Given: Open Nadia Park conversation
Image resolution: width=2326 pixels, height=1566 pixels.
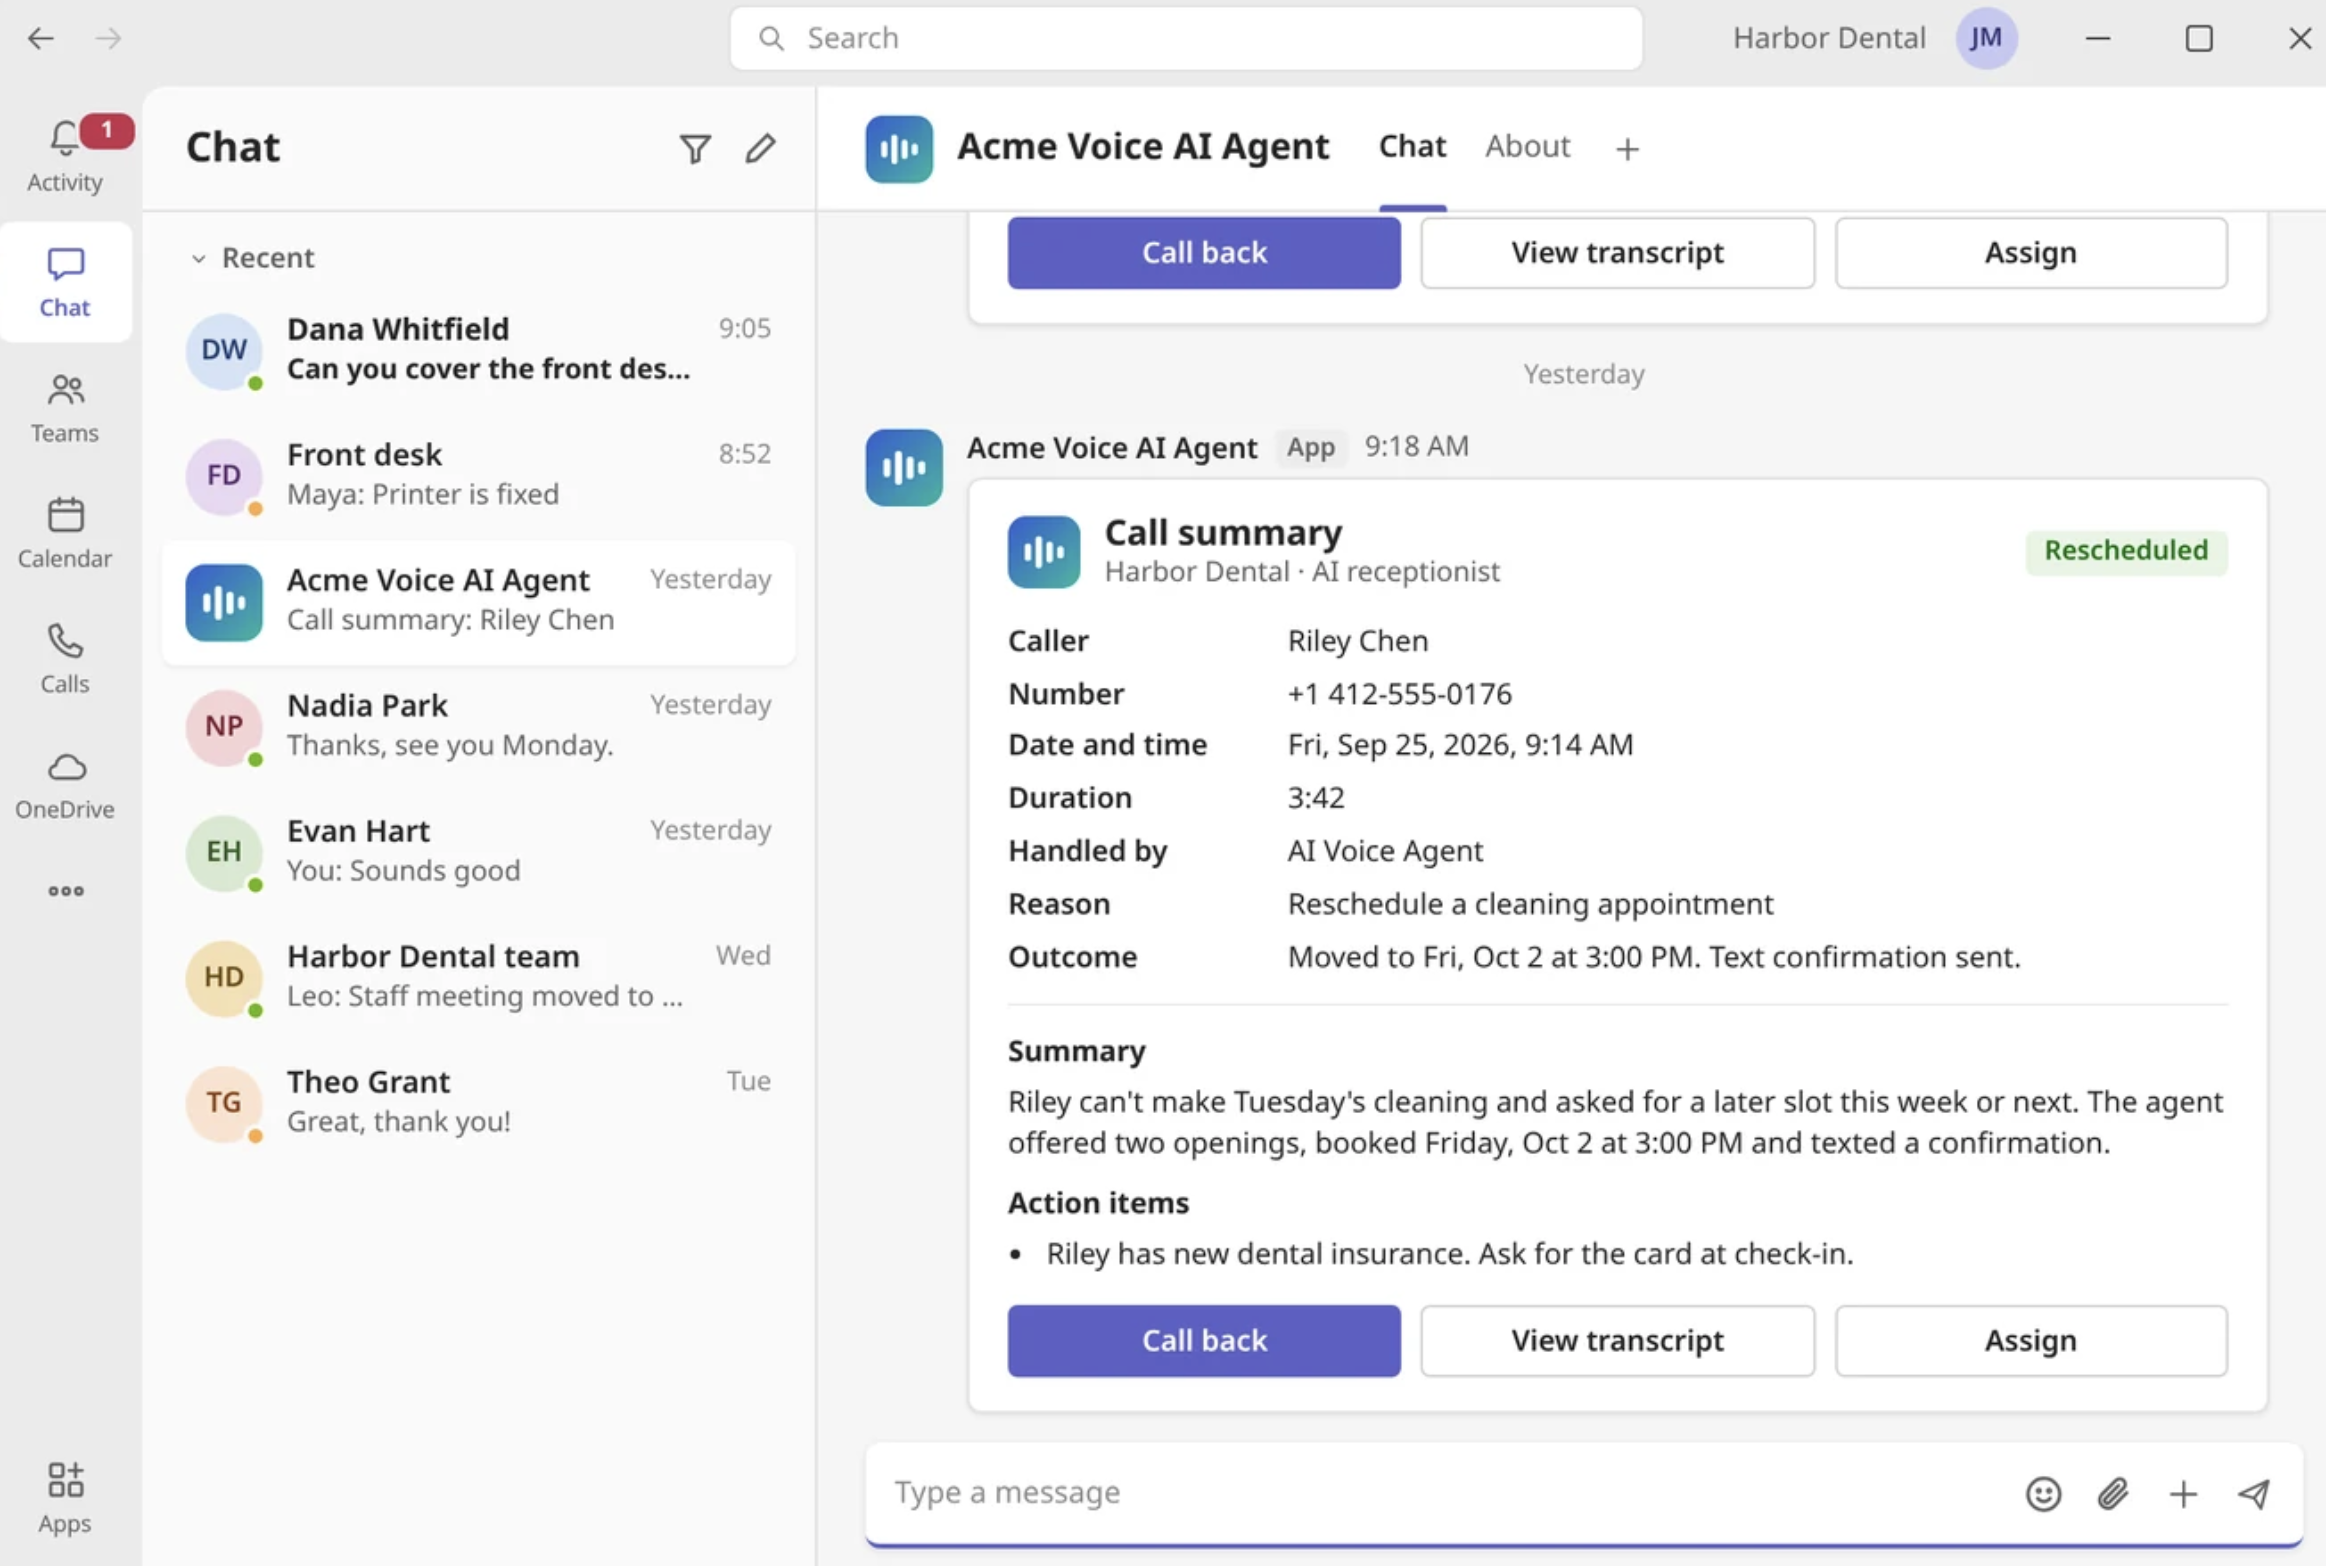Looking at the screenshot, I should pos(479,726).
